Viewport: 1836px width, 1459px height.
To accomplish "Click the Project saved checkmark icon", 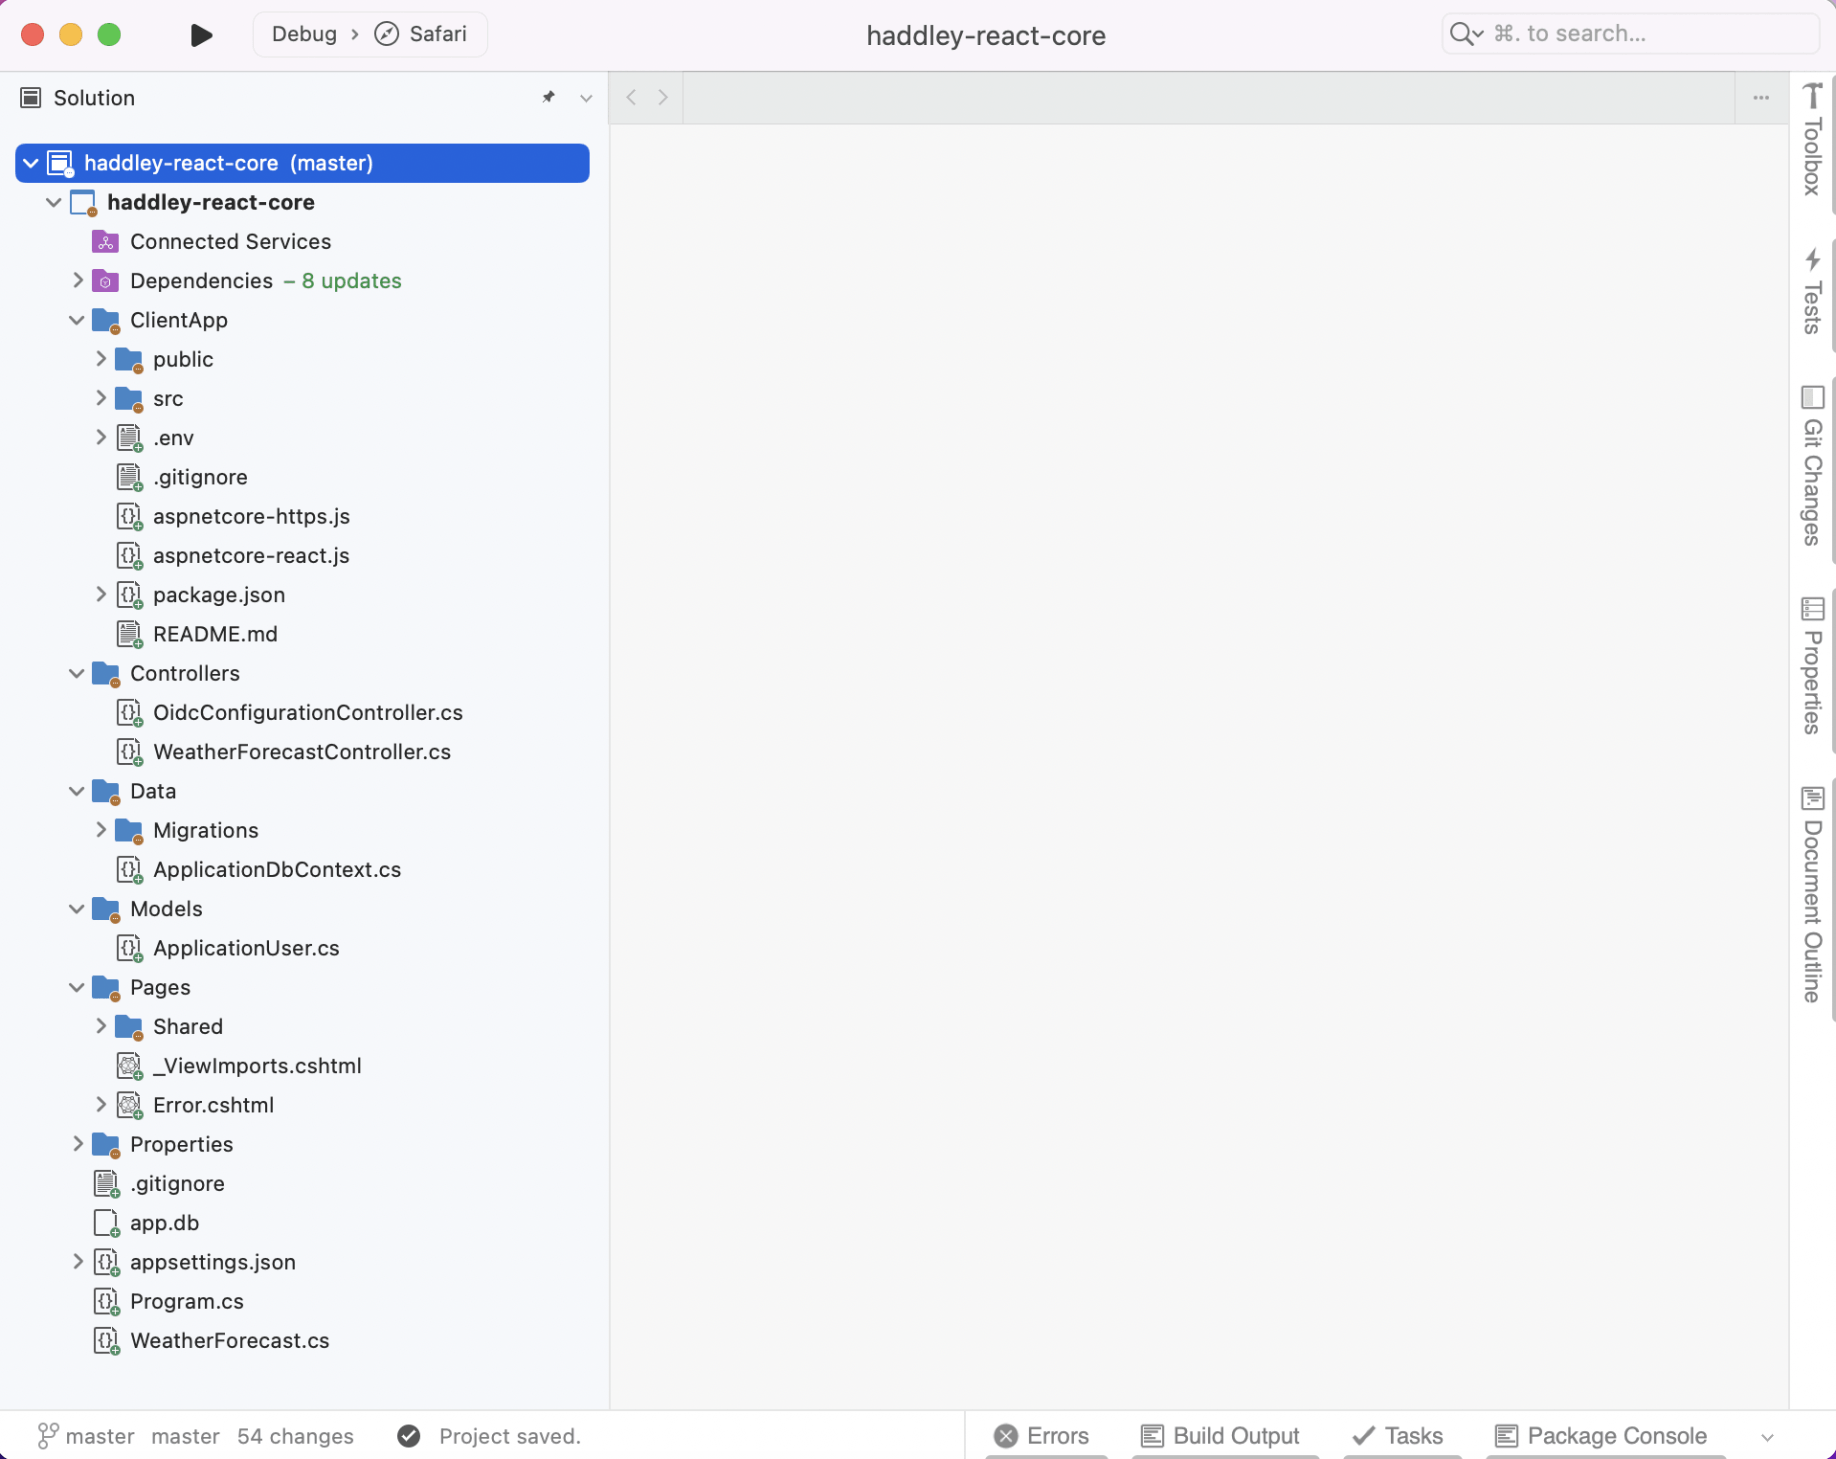I will [x=408, y=1436].
